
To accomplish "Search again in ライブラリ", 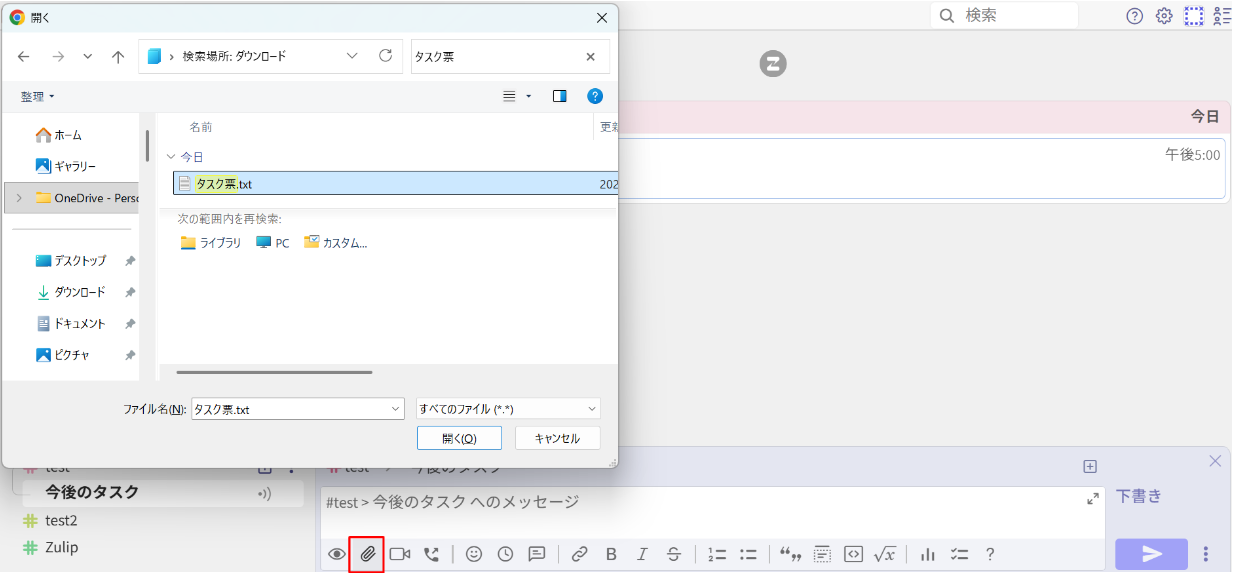I will (x=211, y=243).
